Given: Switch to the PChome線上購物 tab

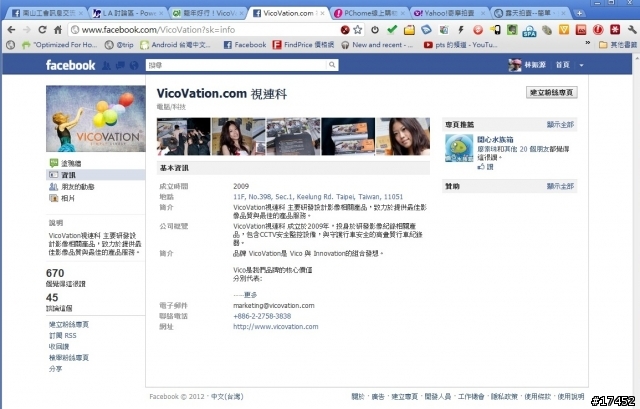Looking at the screenshot, I should point(369,13).
